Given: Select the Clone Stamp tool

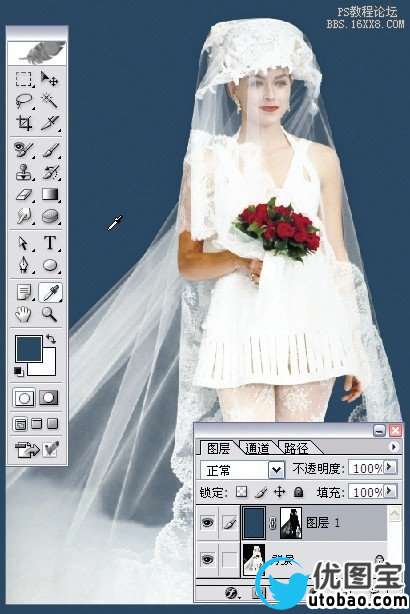Looking at the screenshot, I should coord(24,172).
